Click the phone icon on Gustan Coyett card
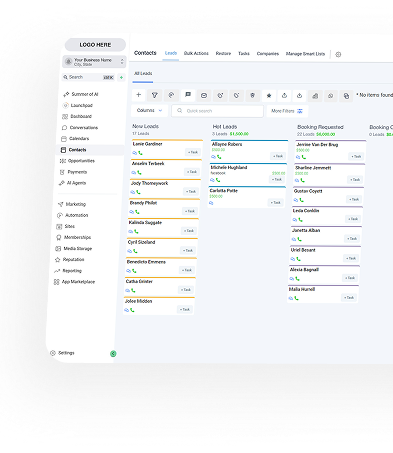393x453 pixels. (x=301, y=200)
